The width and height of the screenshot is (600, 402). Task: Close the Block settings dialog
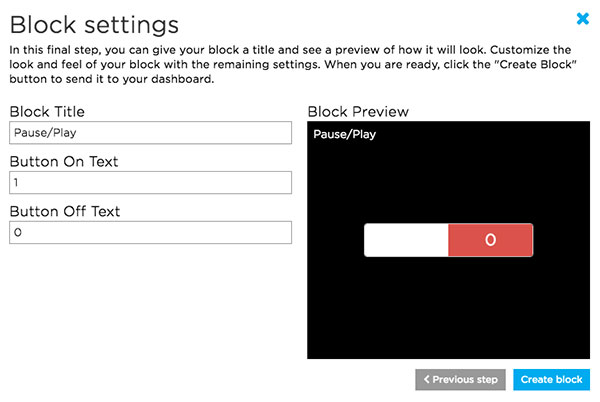tap(583, 18)
